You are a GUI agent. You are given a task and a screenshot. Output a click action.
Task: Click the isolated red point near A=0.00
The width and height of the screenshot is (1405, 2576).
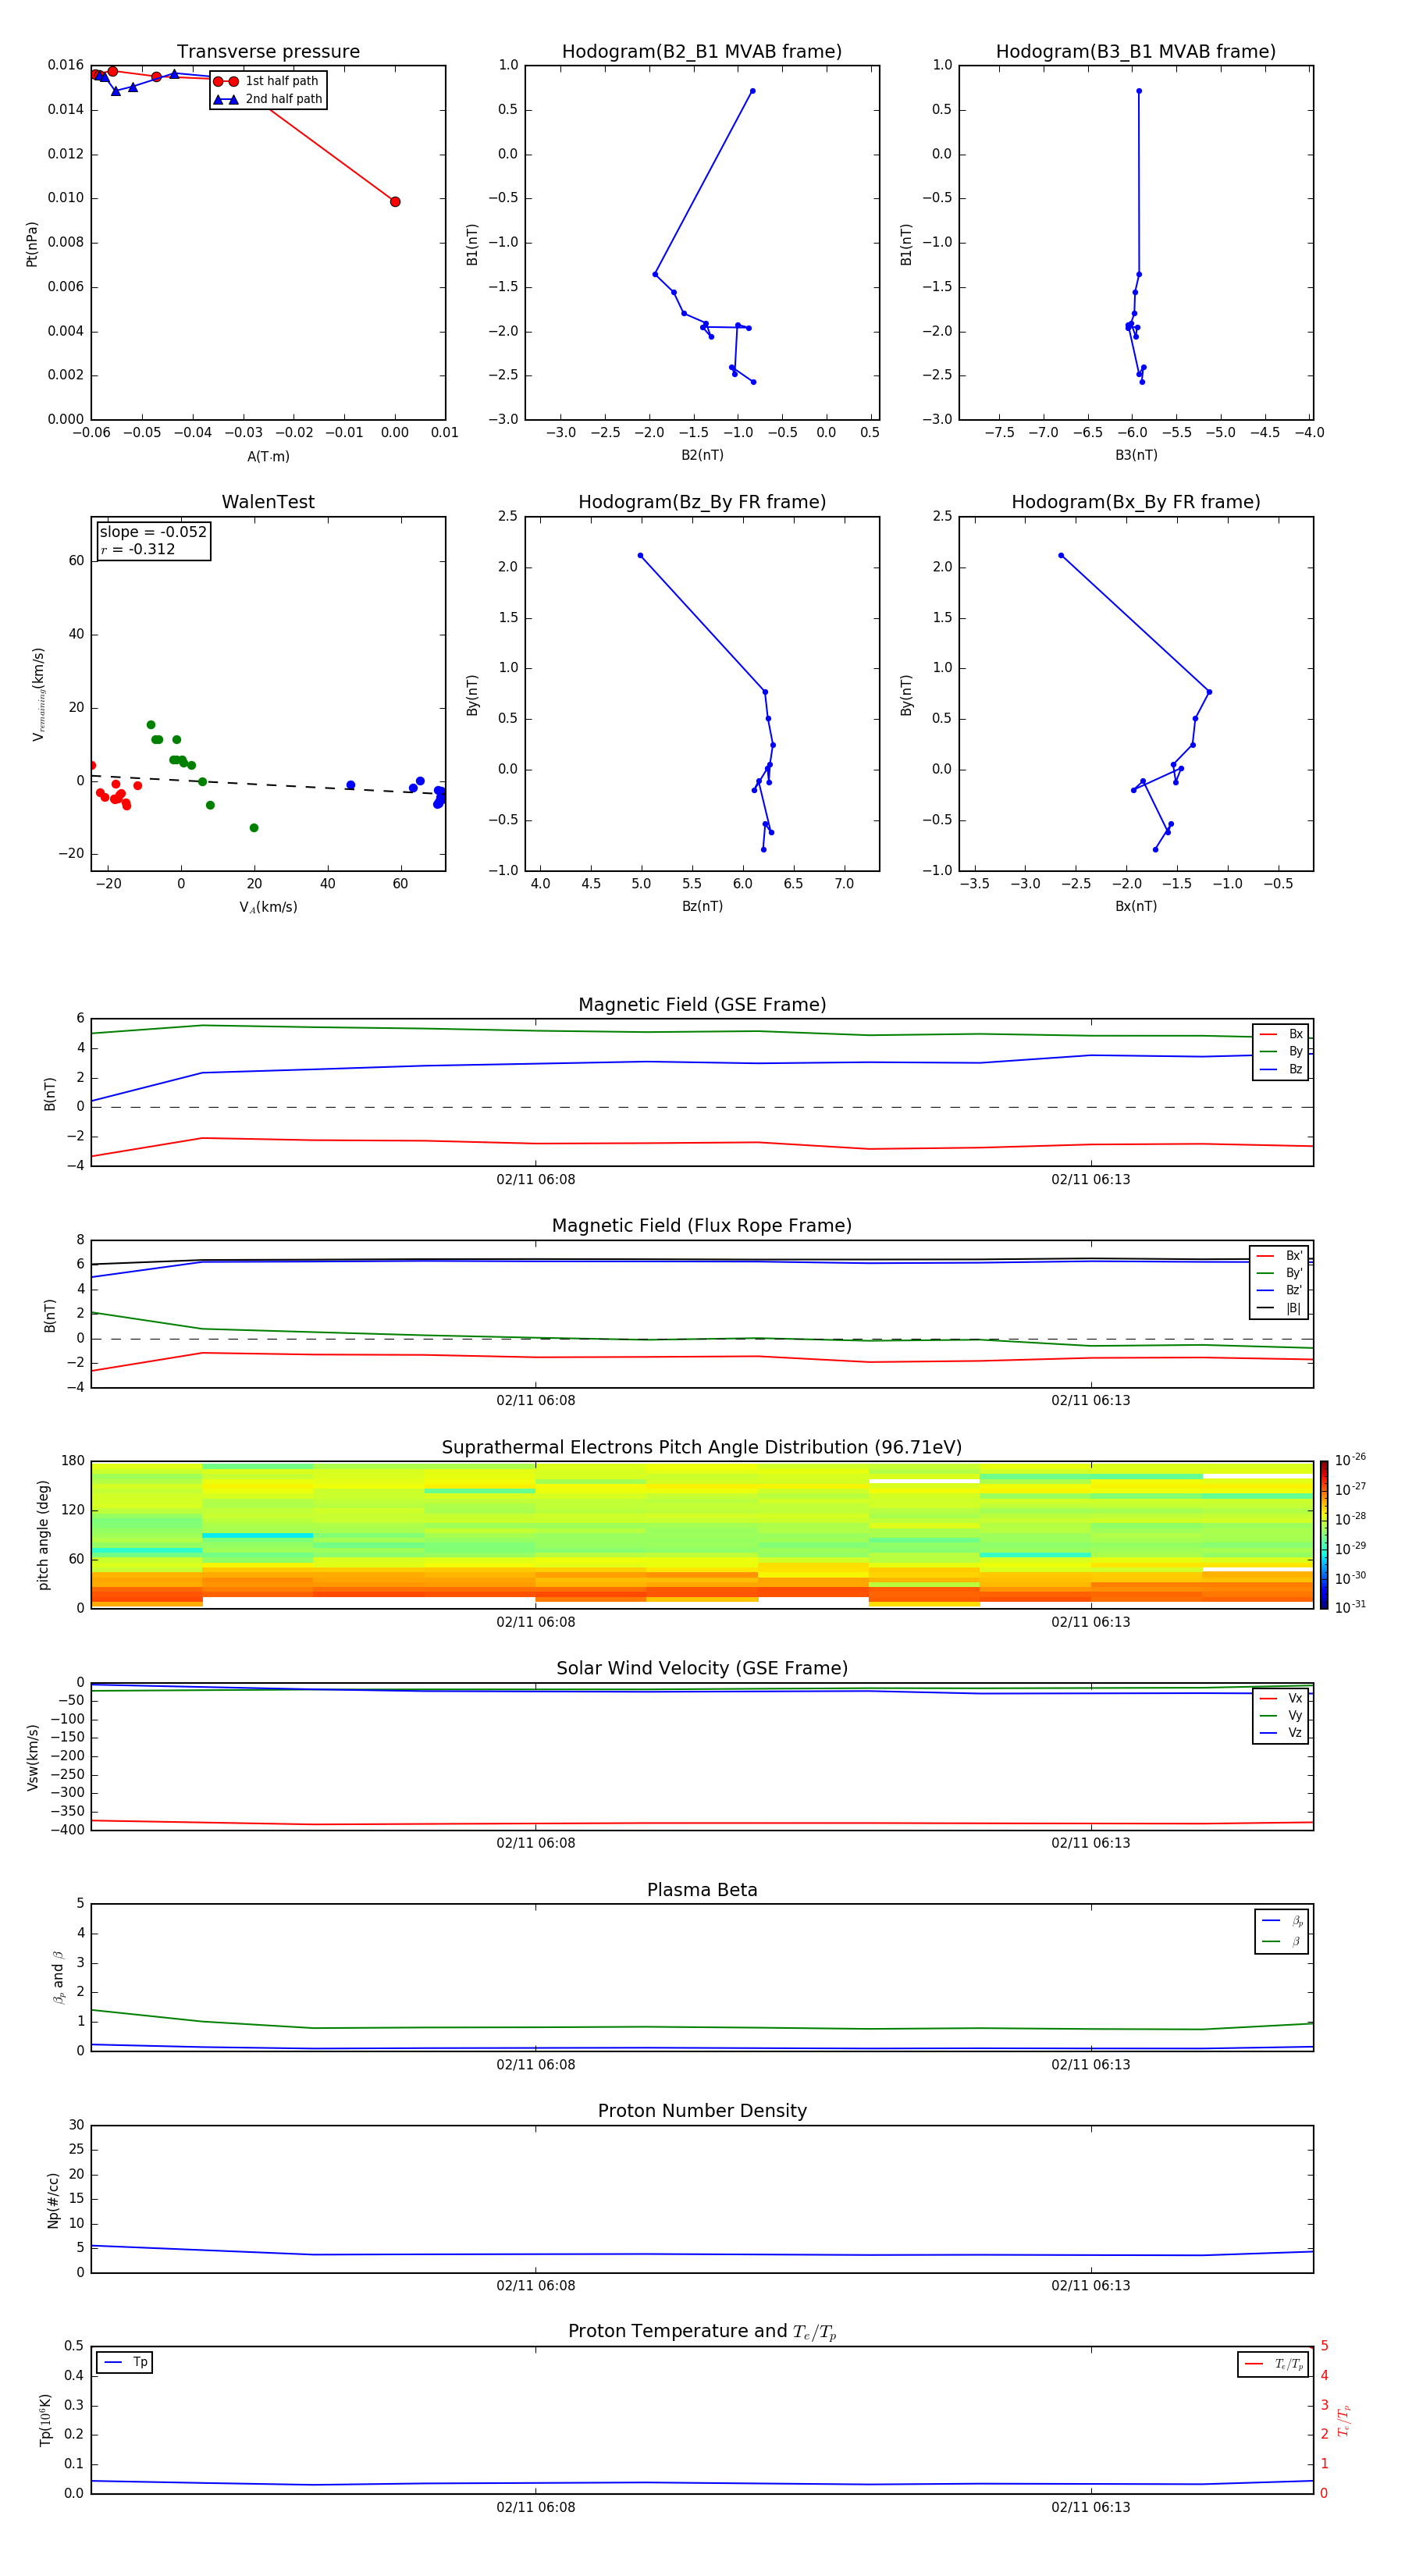pyautogui.click(x=395, y=202)
